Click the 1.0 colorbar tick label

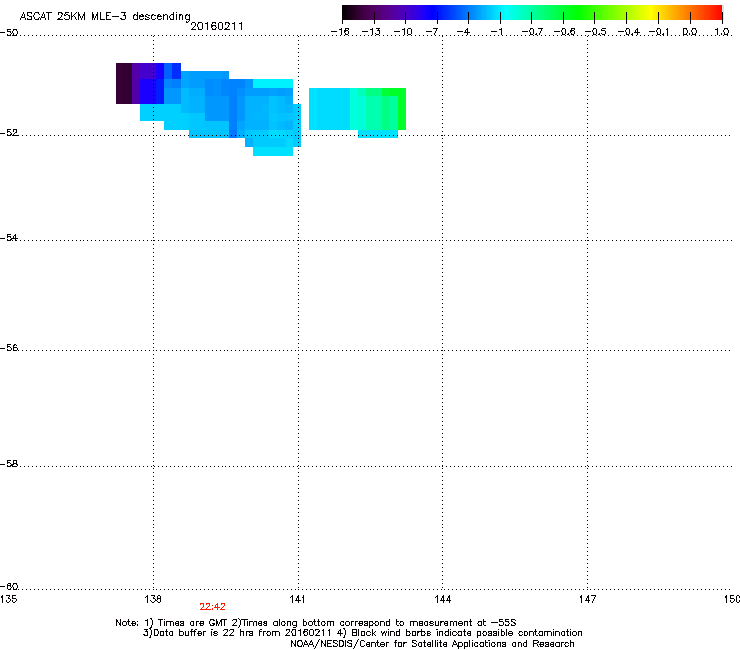pyautogui.click(x=722, y=32)
